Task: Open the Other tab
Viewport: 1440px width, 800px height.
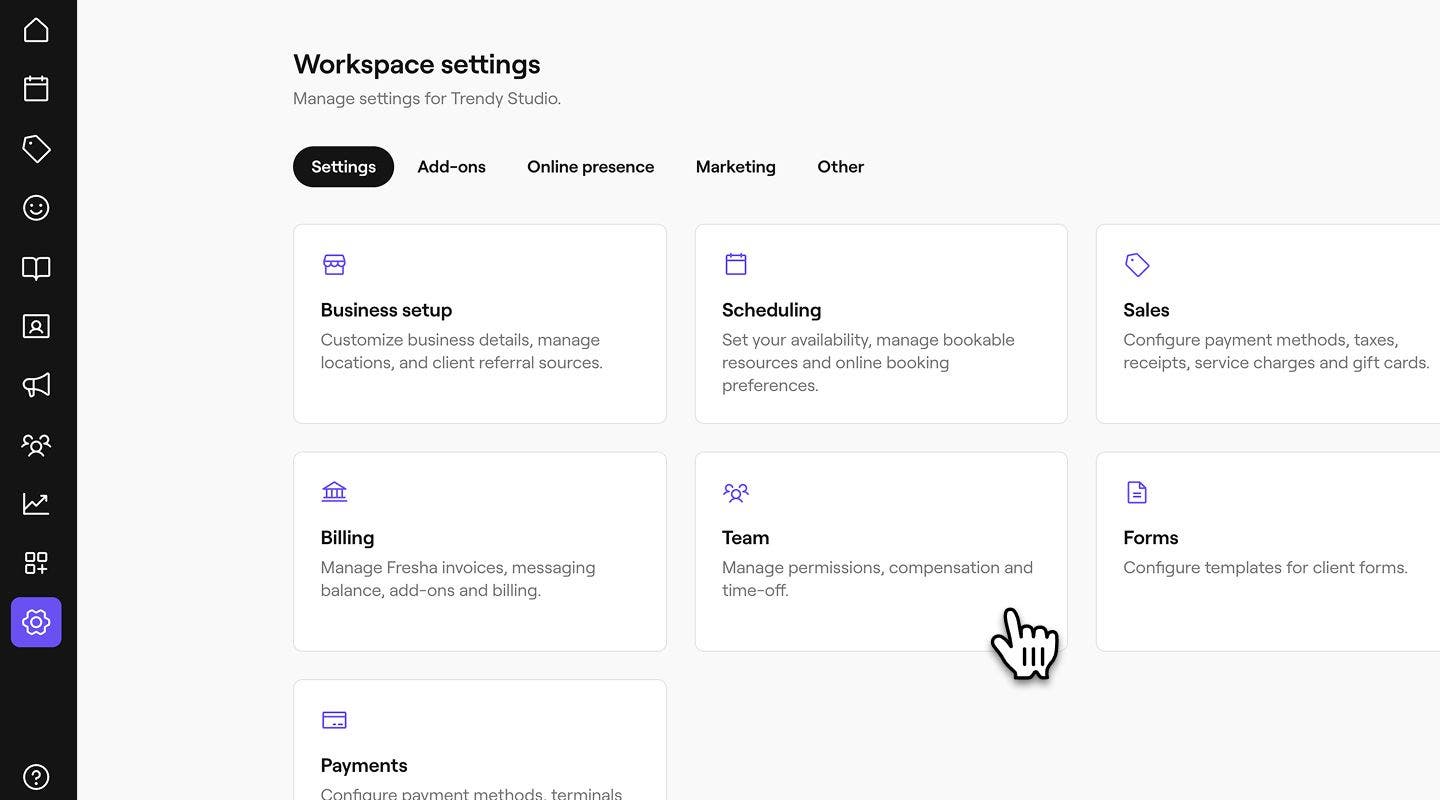Action: click(x=840, y=167)
